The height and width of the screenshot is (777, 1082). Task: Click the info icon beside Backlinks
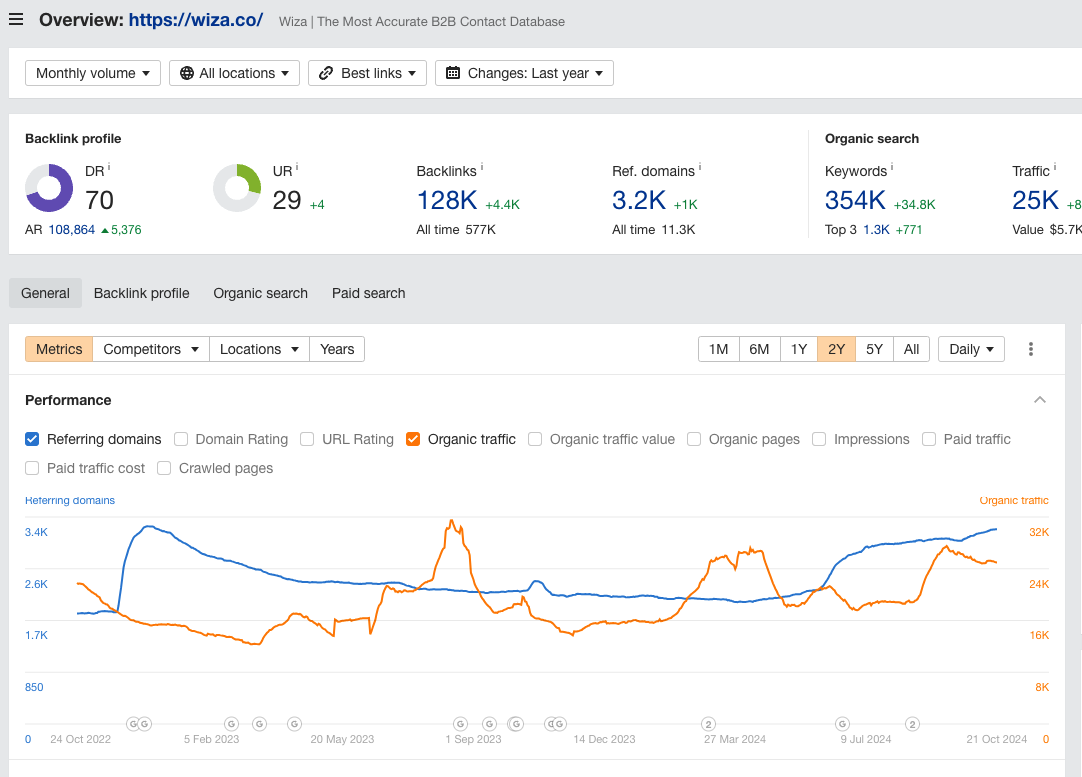pyautogui.click(x=482, y=167)
